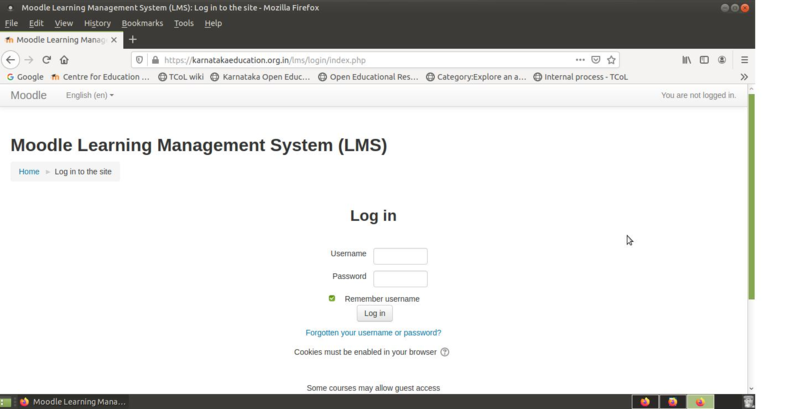This screenshot has height=409, width=800.
Task: Show more bookmarks chevron
Action: tap(744, 76)
